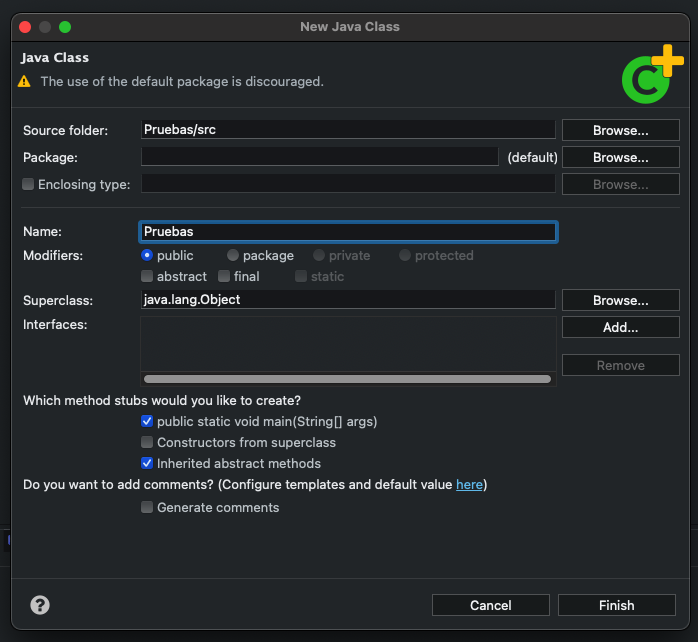Select the package modifier radio button
The image size is (698, 642).
[233, 255]
